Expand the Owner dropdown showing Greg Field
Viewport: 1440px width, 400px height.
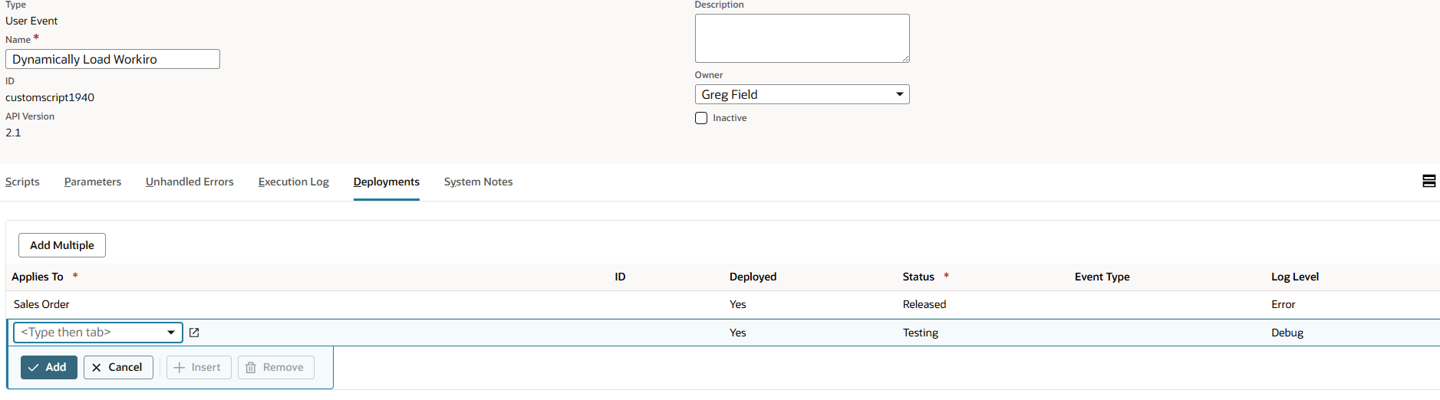point(801,95)
